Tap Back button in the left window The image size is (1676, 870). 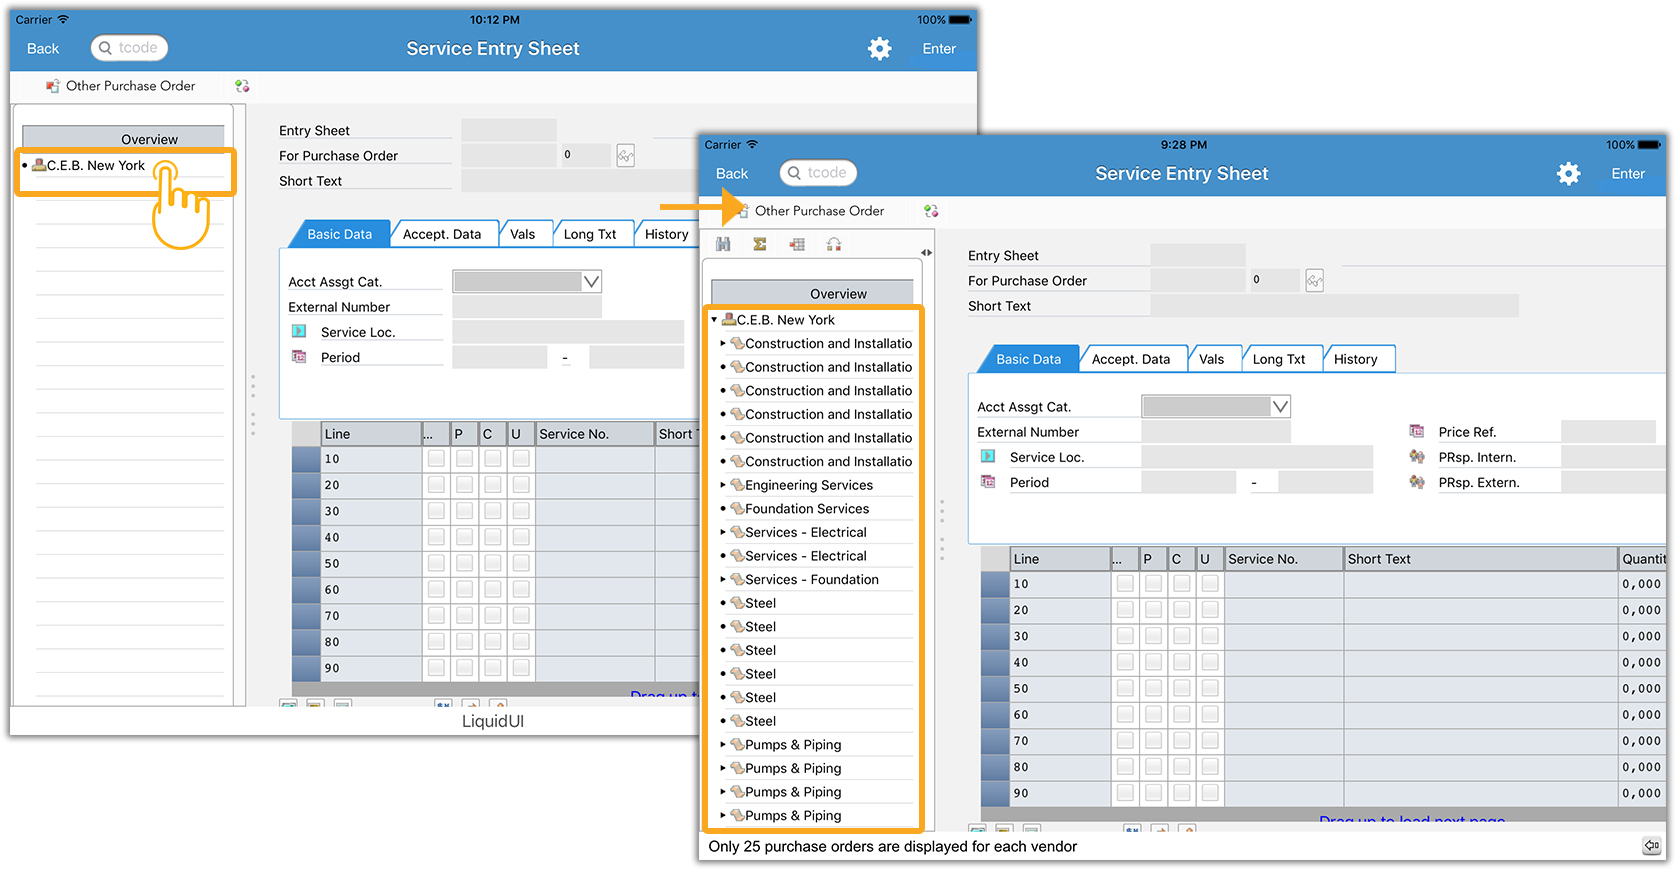(x=43, y=48)
